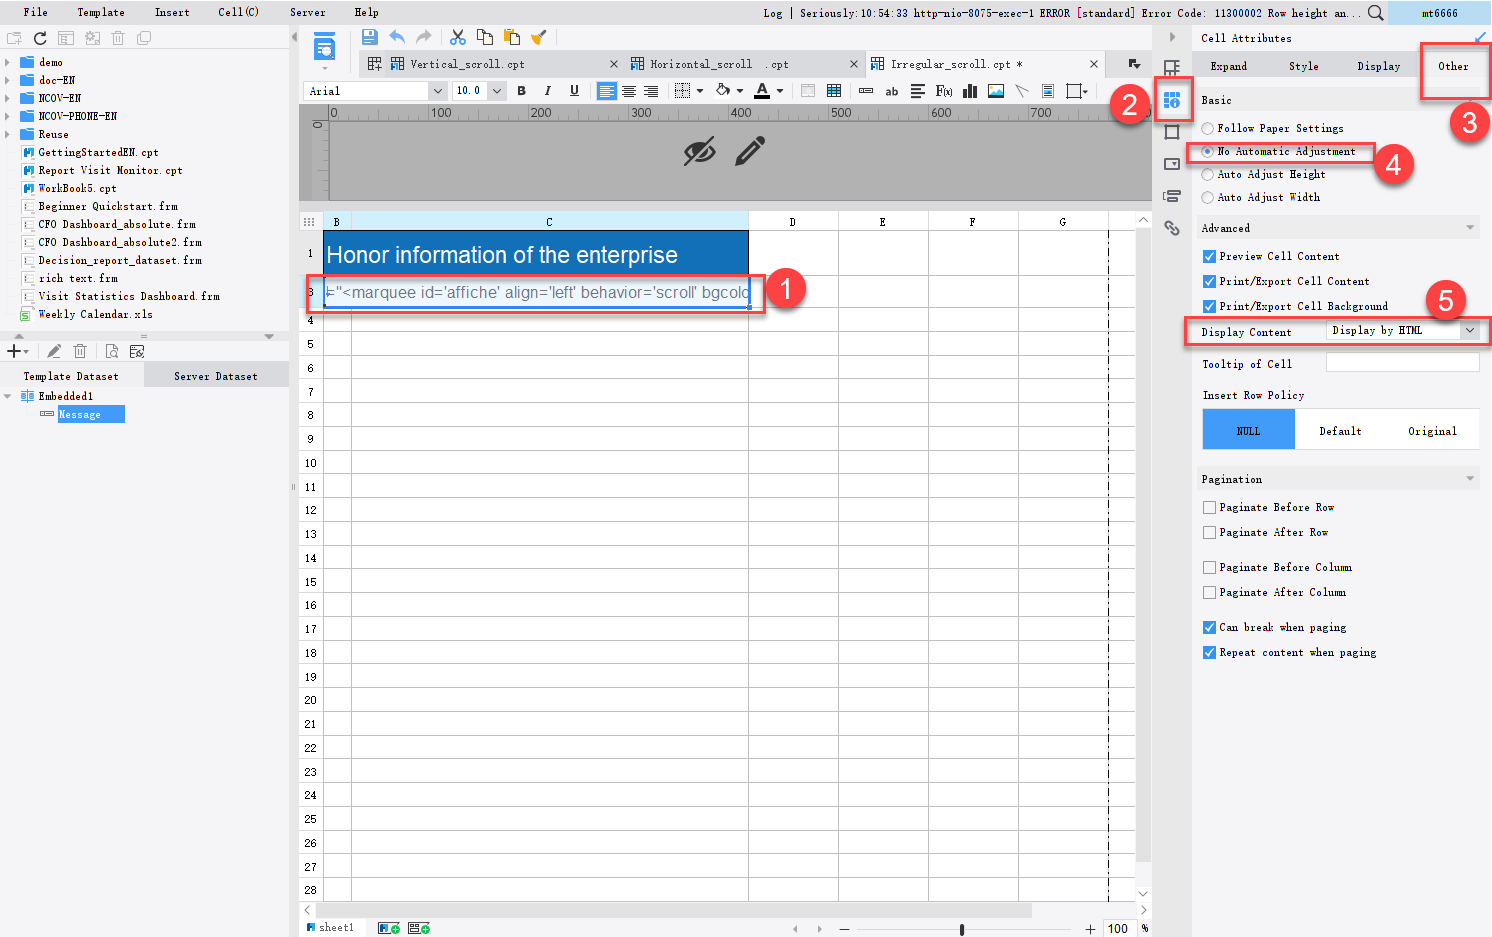The width and height of the screenshot is (1492, 937).
Task: Disable Repeat content when paging
Action: (x=1210, y=652)
